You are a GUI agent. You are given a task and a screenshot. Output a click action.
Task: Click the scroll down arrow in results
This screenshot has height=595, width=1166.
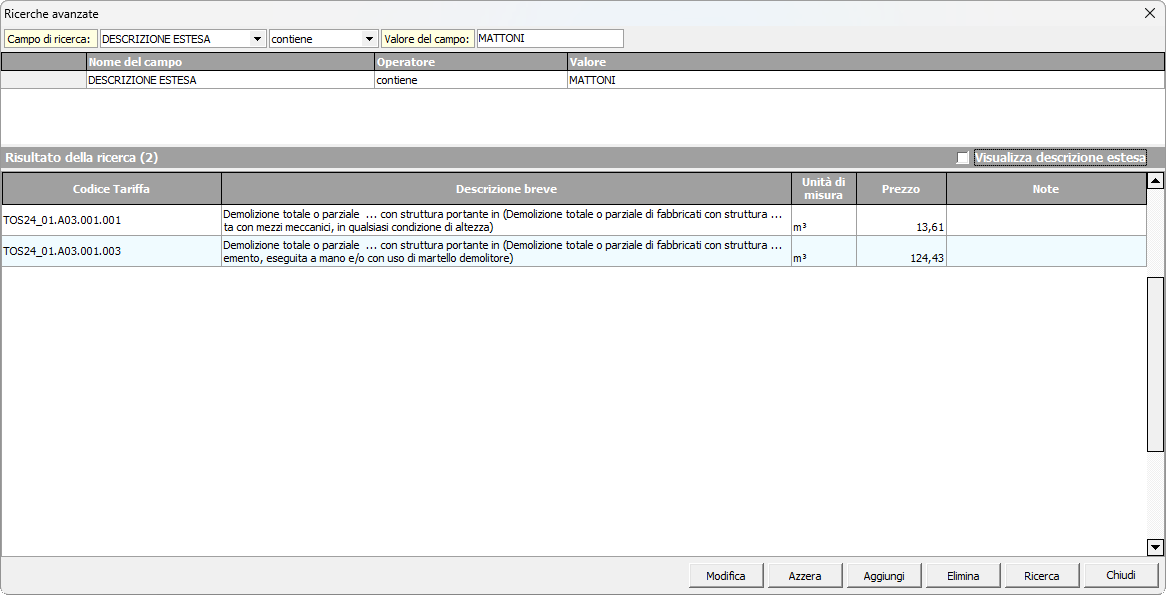tap(1155, 547)
